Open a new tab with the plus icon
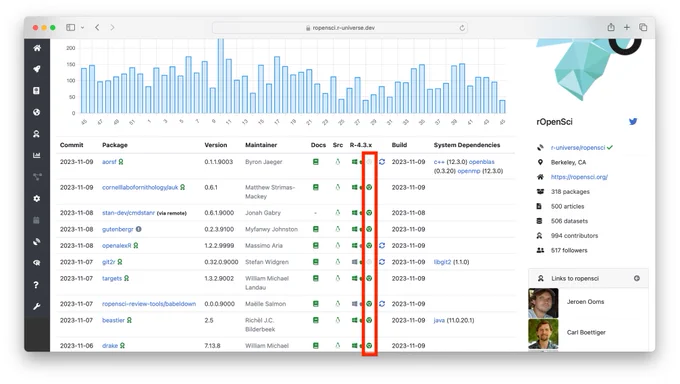This screenshot has height=384, width=680. click(627, 27)
